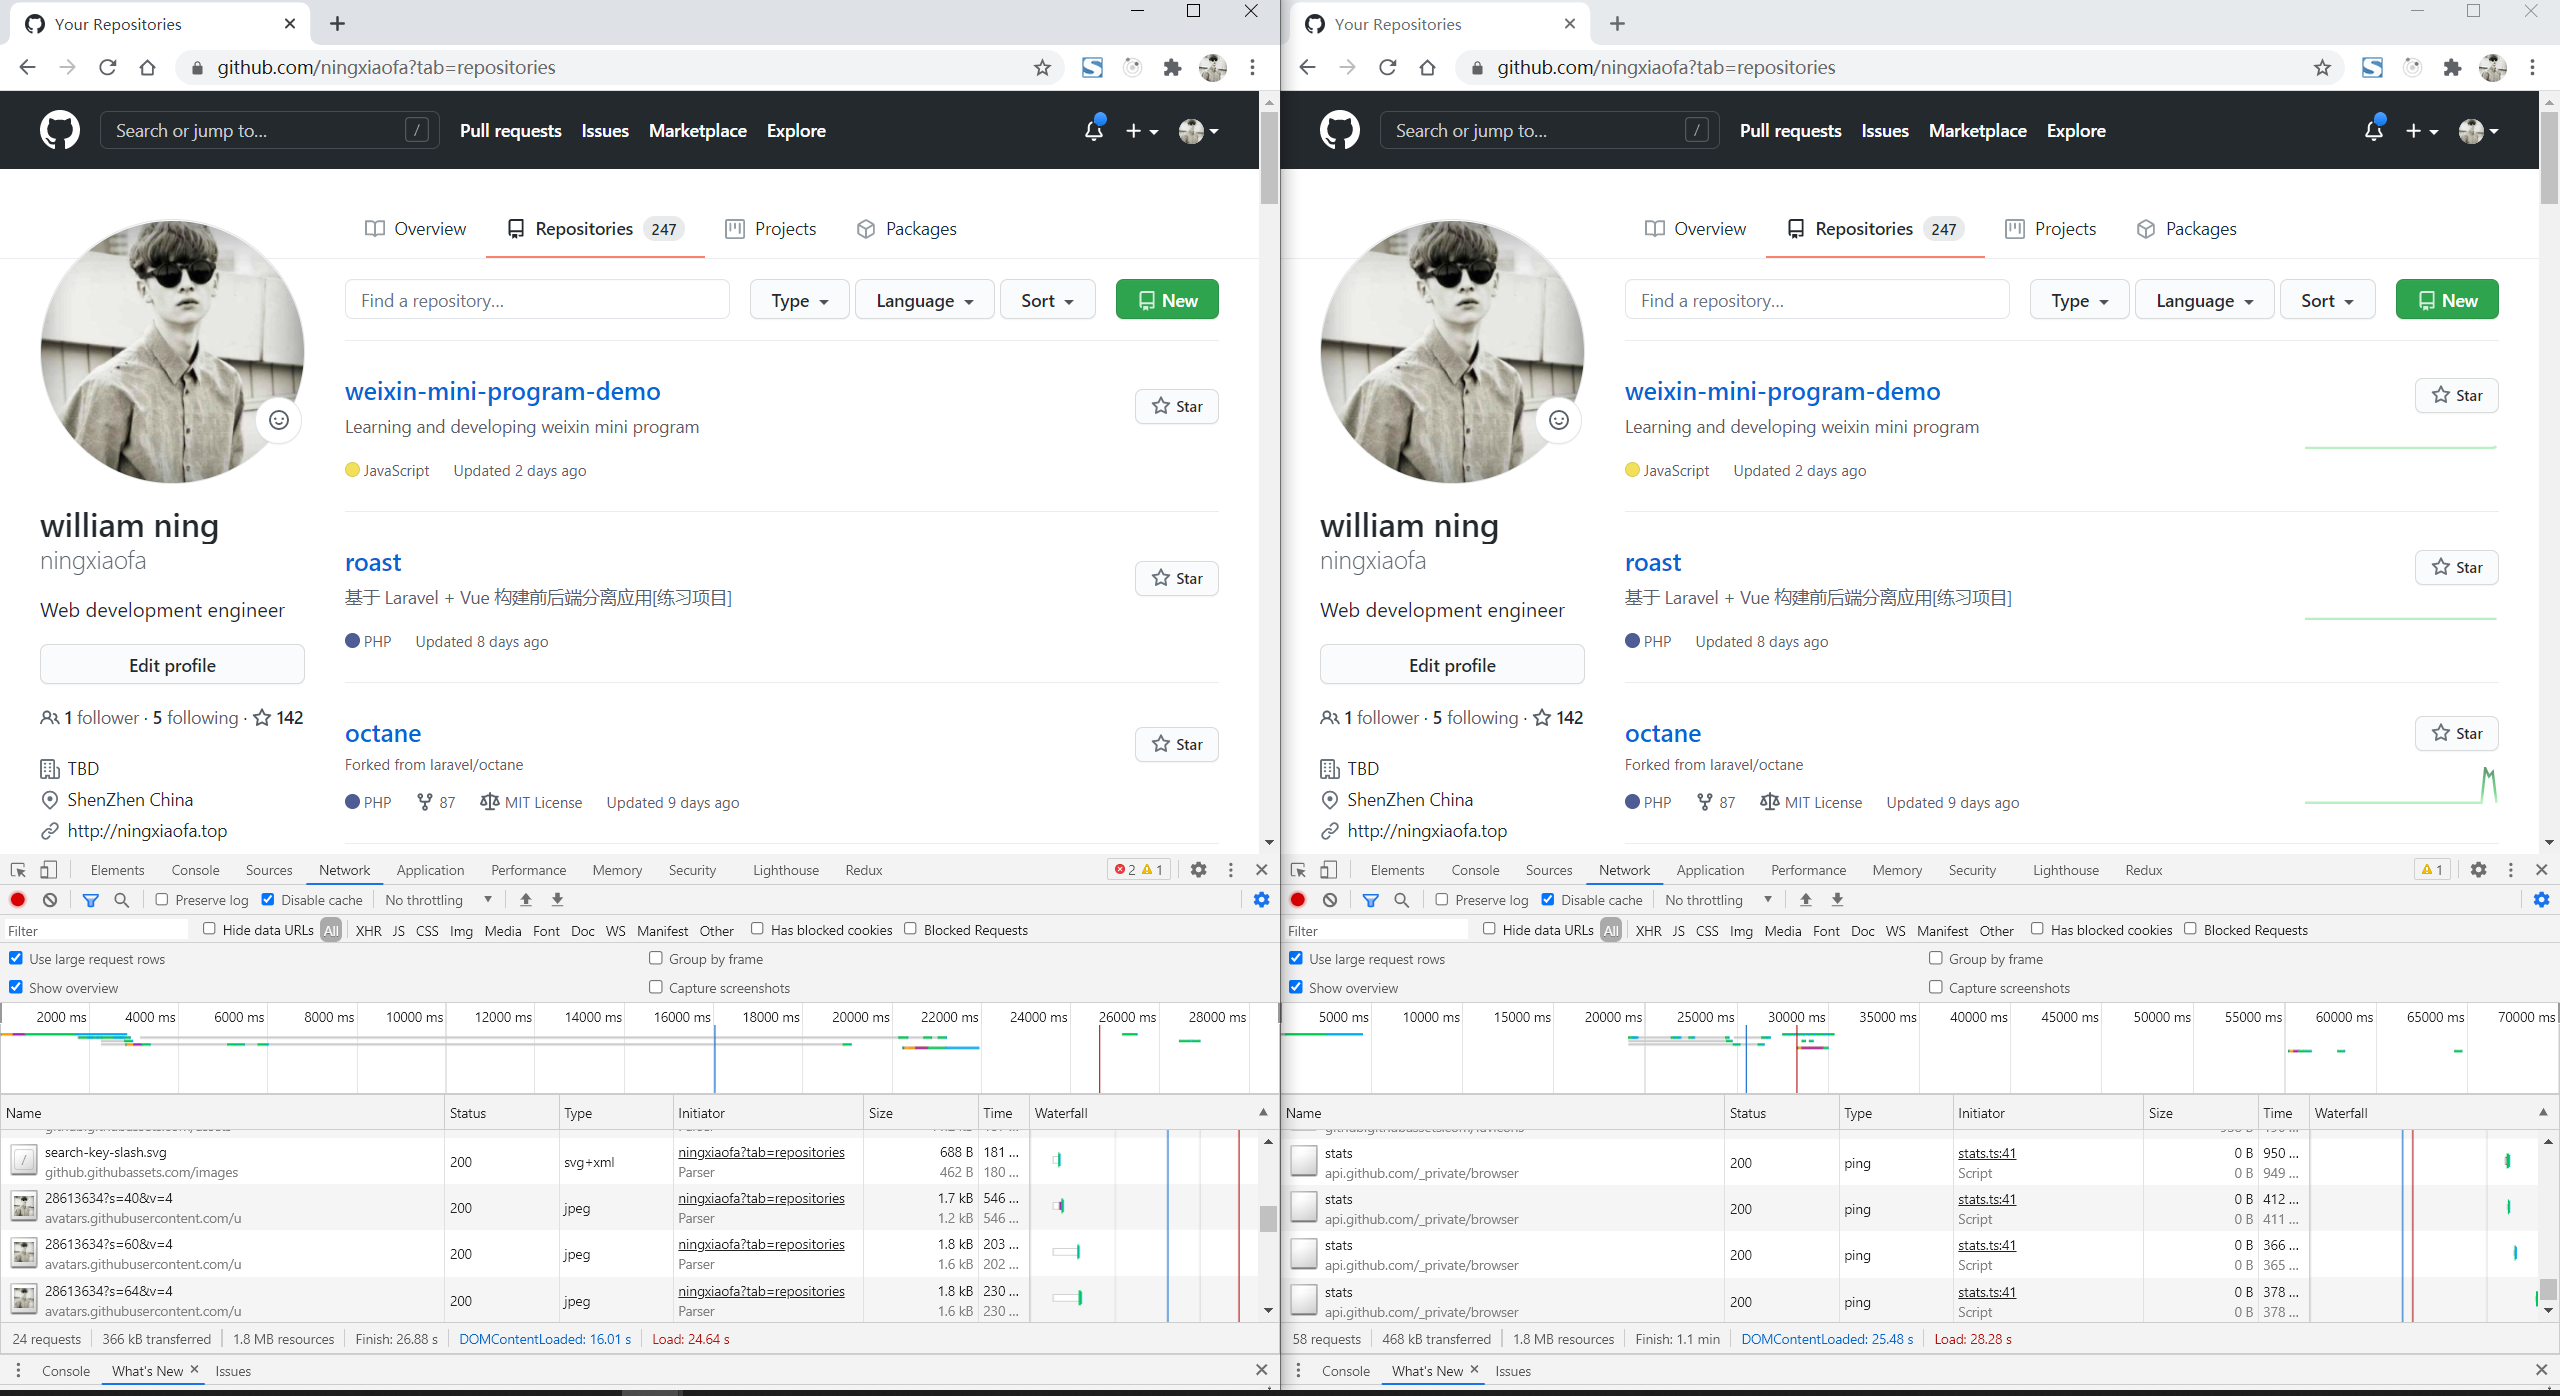Open http://ningxiaofa.top link in left window
The width and height of the screenshot is (2560, 1396).
(x=147, y=830)
